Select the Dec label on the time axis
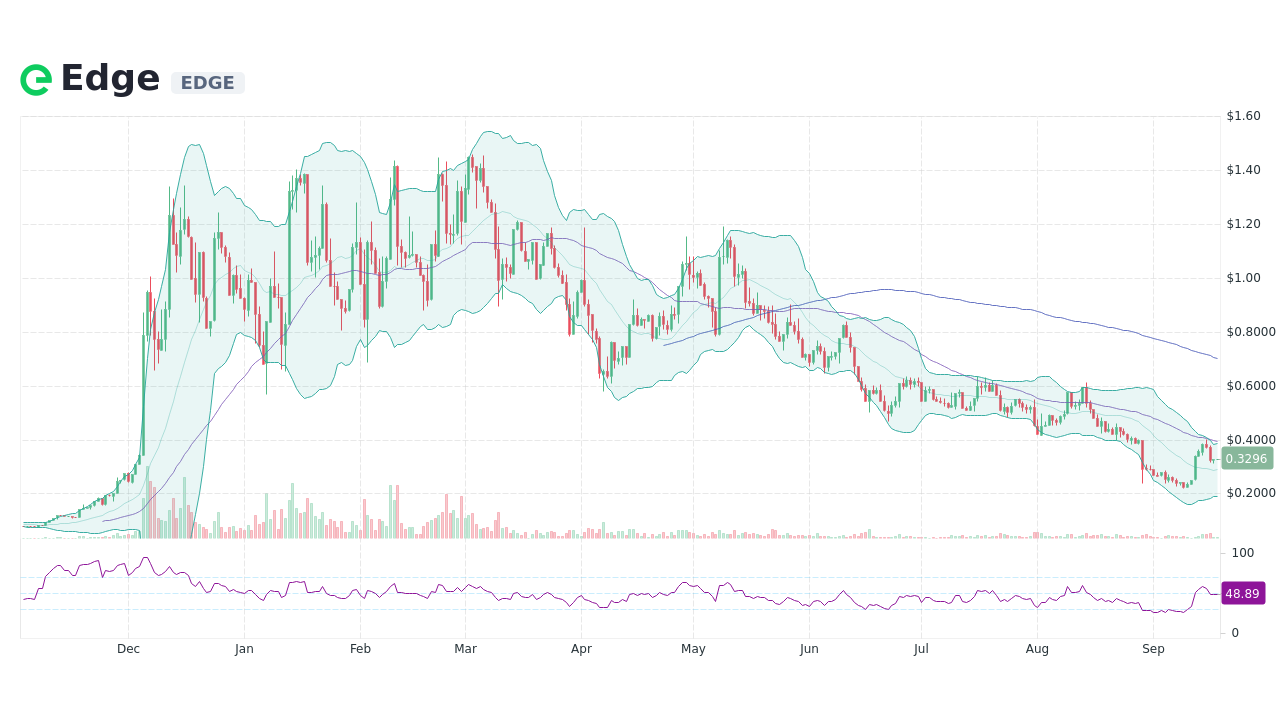Viewport: 1280px width, 720px height. [128, 648]
